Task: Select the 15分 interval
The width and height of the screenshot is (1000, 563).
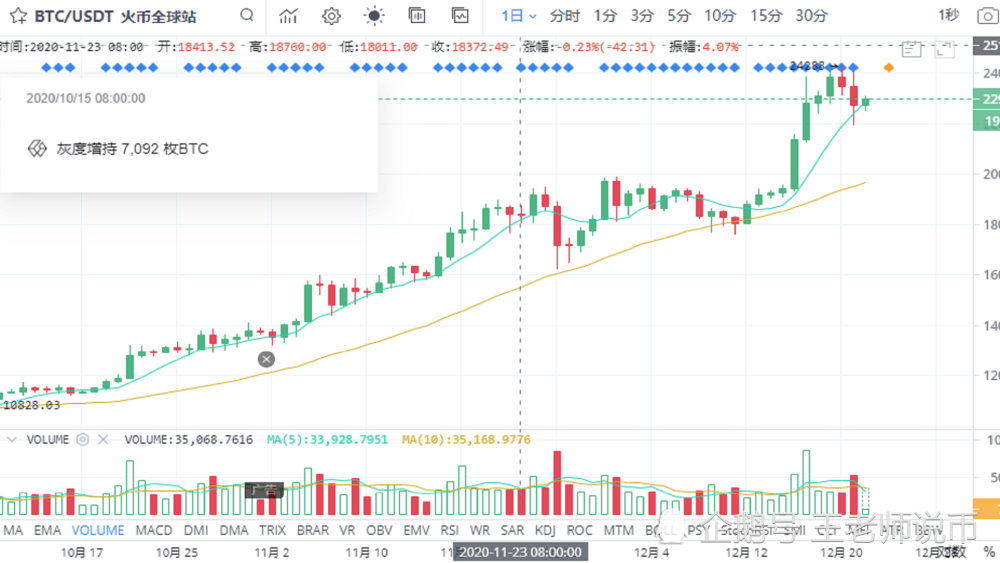Action: click(x=766, y=15)
